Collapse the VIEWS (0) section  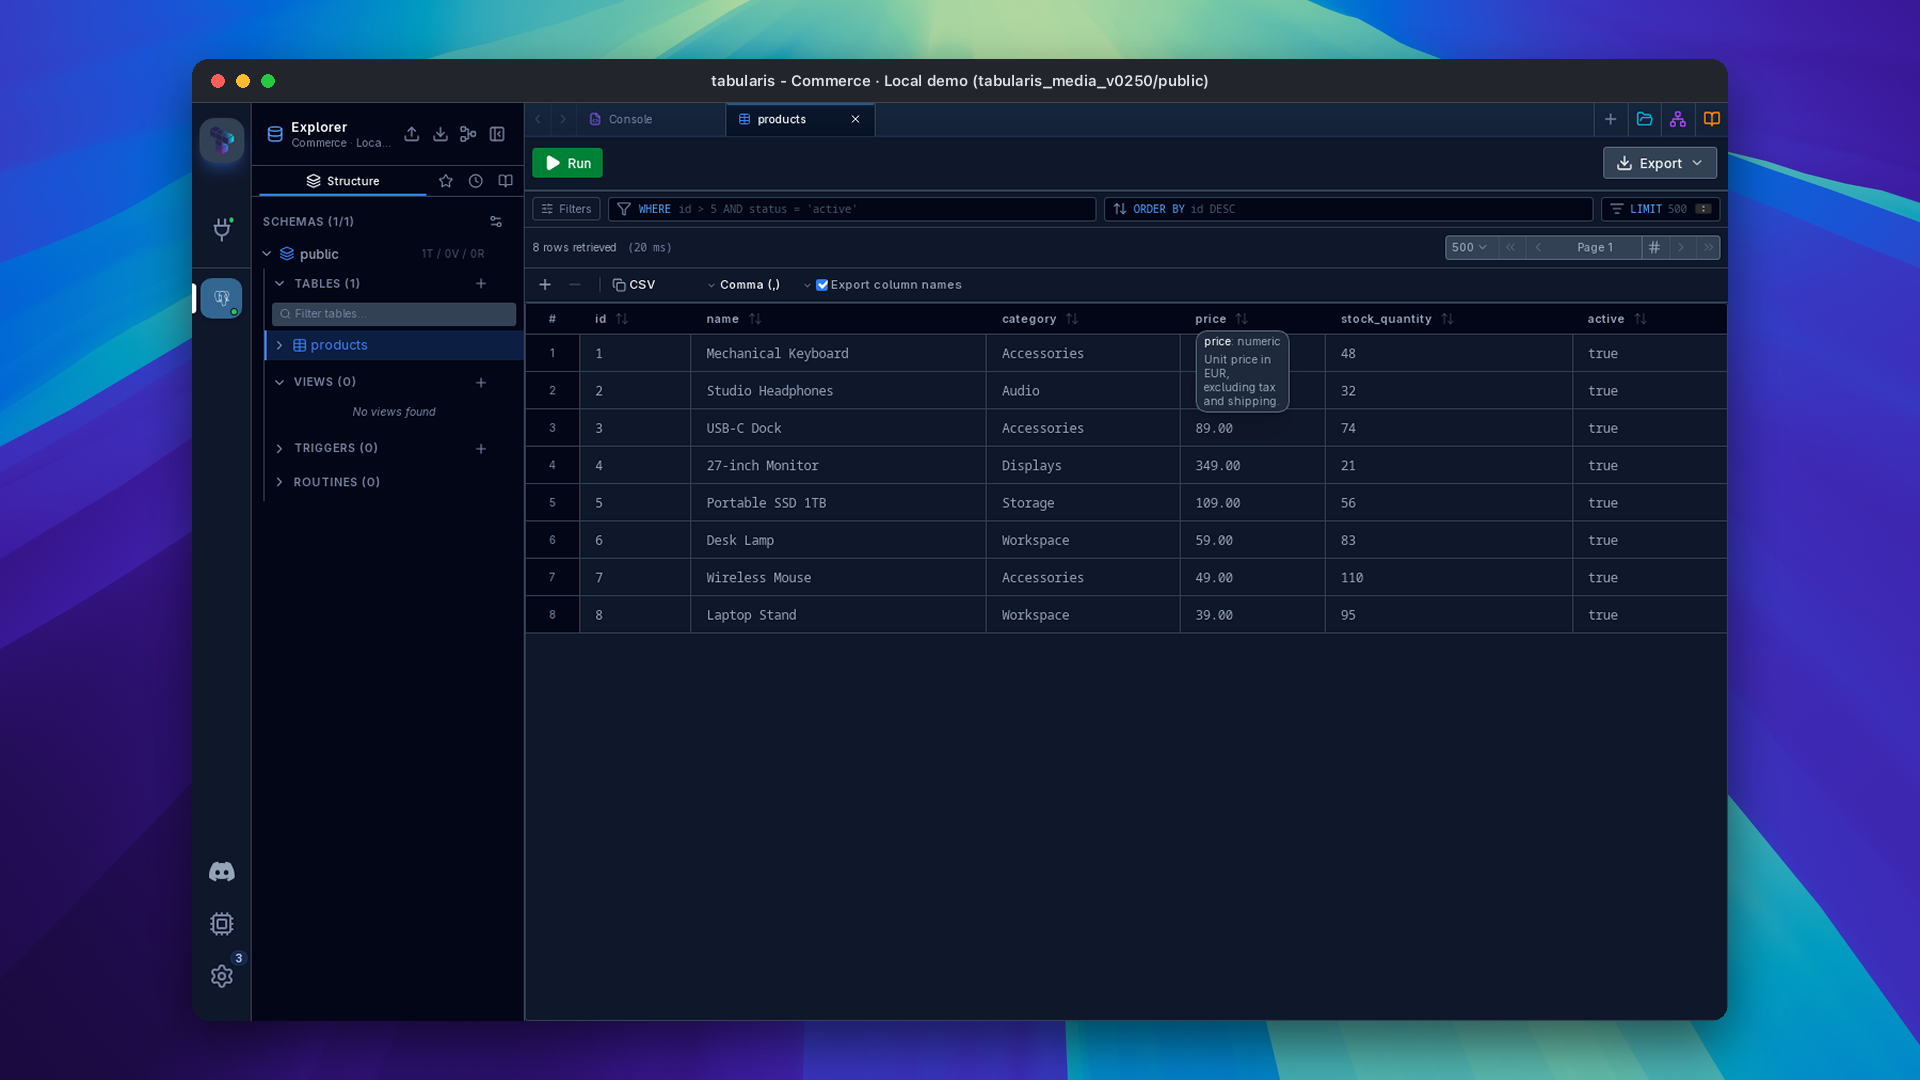click(280, 382)
